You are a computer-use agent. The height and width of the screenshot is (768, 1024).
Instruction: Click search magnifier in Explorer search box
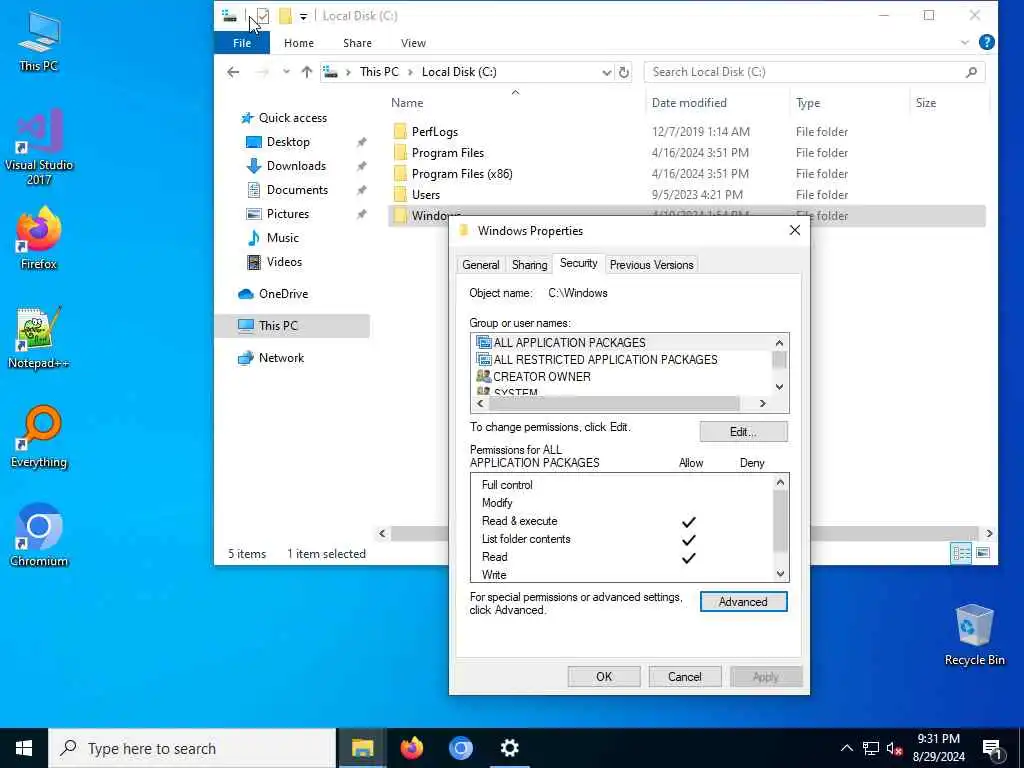click(x=971, y=72)
